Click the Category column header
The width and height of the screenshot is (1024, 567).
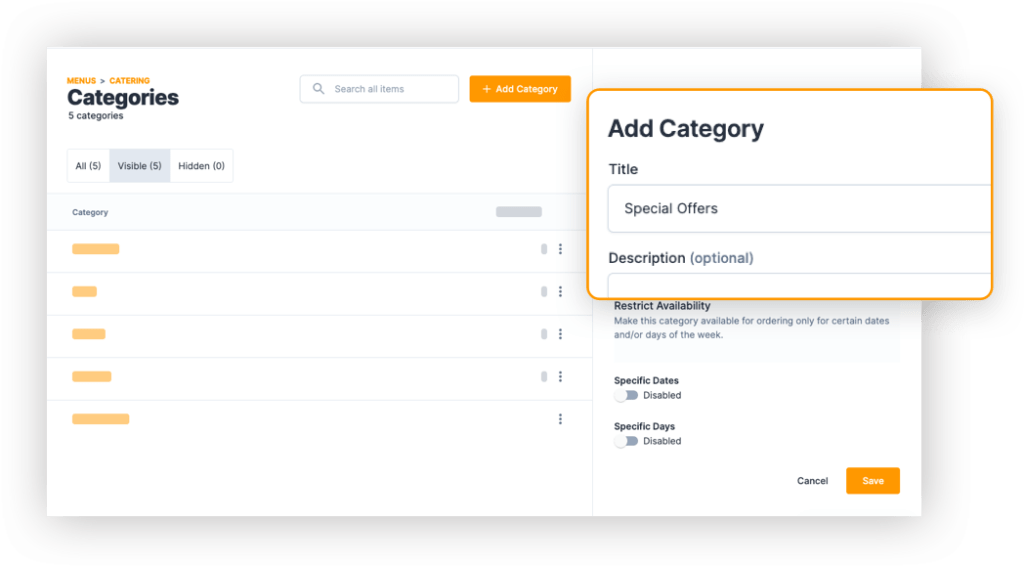click(90, 212)
